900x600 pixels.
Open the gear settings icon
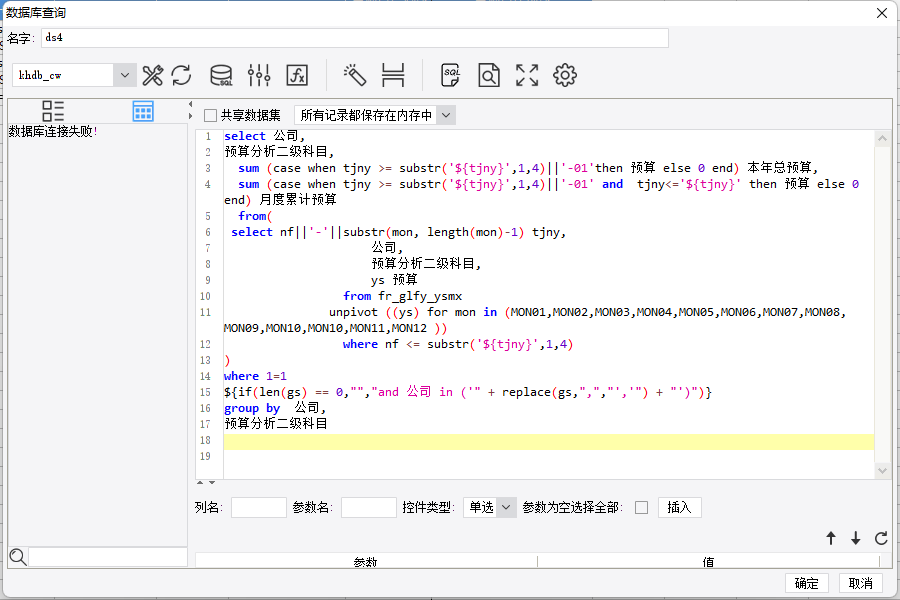(565, 75)
